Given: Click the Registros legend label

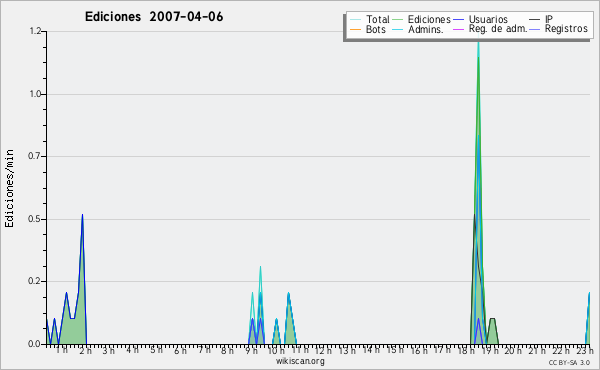Looking at the screenshot, I should coord(566,29).
